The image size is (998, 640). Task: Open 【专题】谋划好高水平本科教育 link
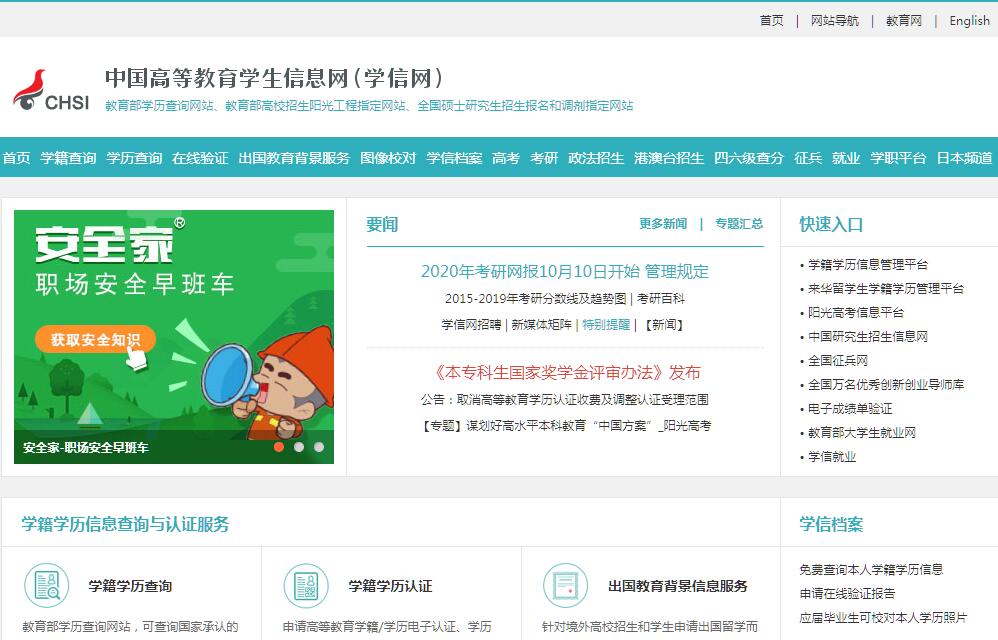[x=565, y=426]
